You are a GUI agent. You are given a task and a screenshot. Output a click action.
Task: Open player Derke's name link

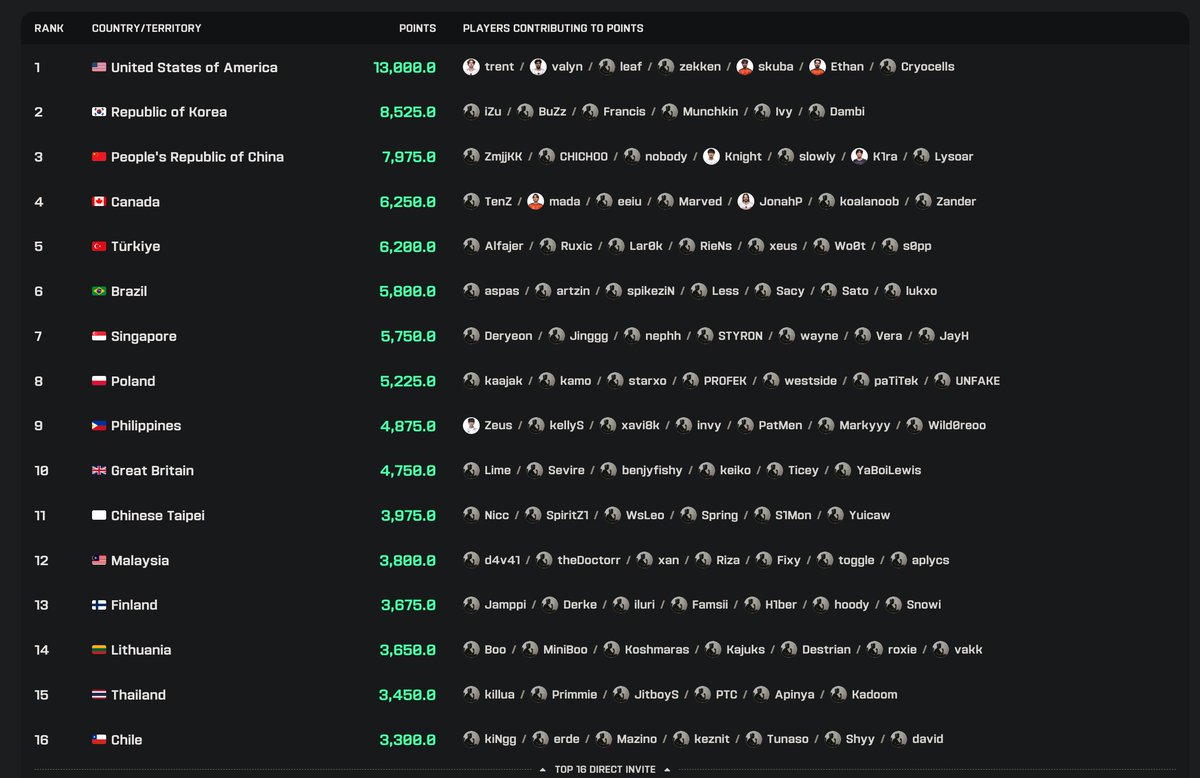pyautogui.click(x=580, y=605)
